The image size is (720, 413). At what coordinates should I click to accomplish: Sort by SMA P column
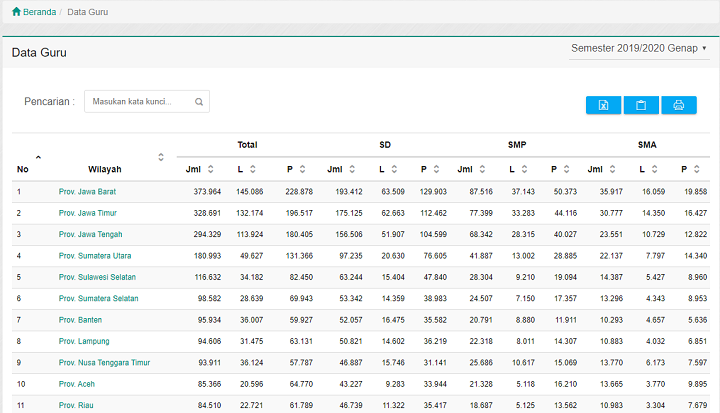697,169
